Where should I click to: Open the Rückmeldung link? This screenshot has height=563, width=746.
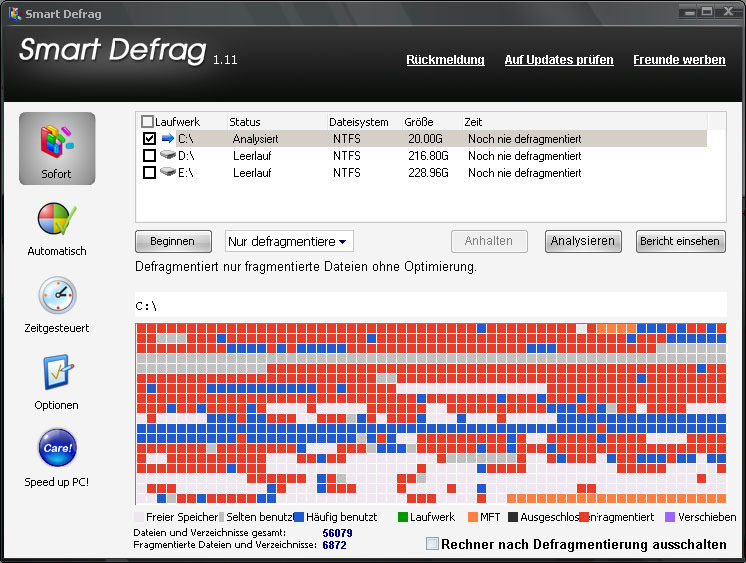[445, 59]
